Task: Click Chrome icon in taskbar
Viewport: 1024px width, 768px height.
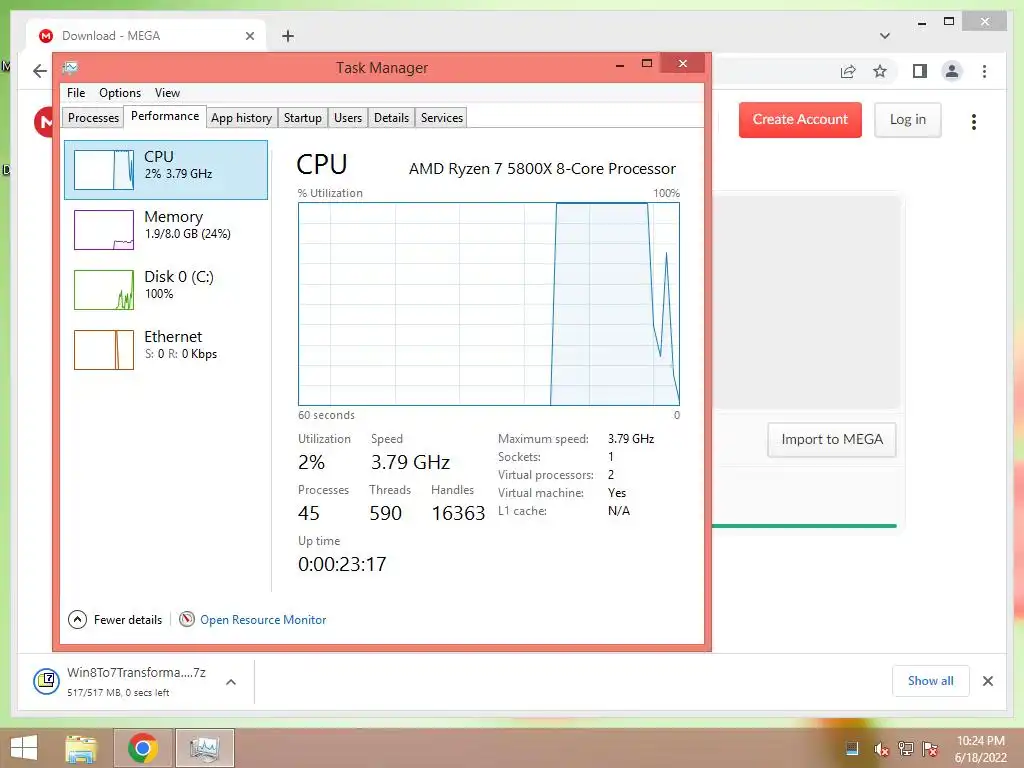Action: pyautogui.click(x=143, y=748)
